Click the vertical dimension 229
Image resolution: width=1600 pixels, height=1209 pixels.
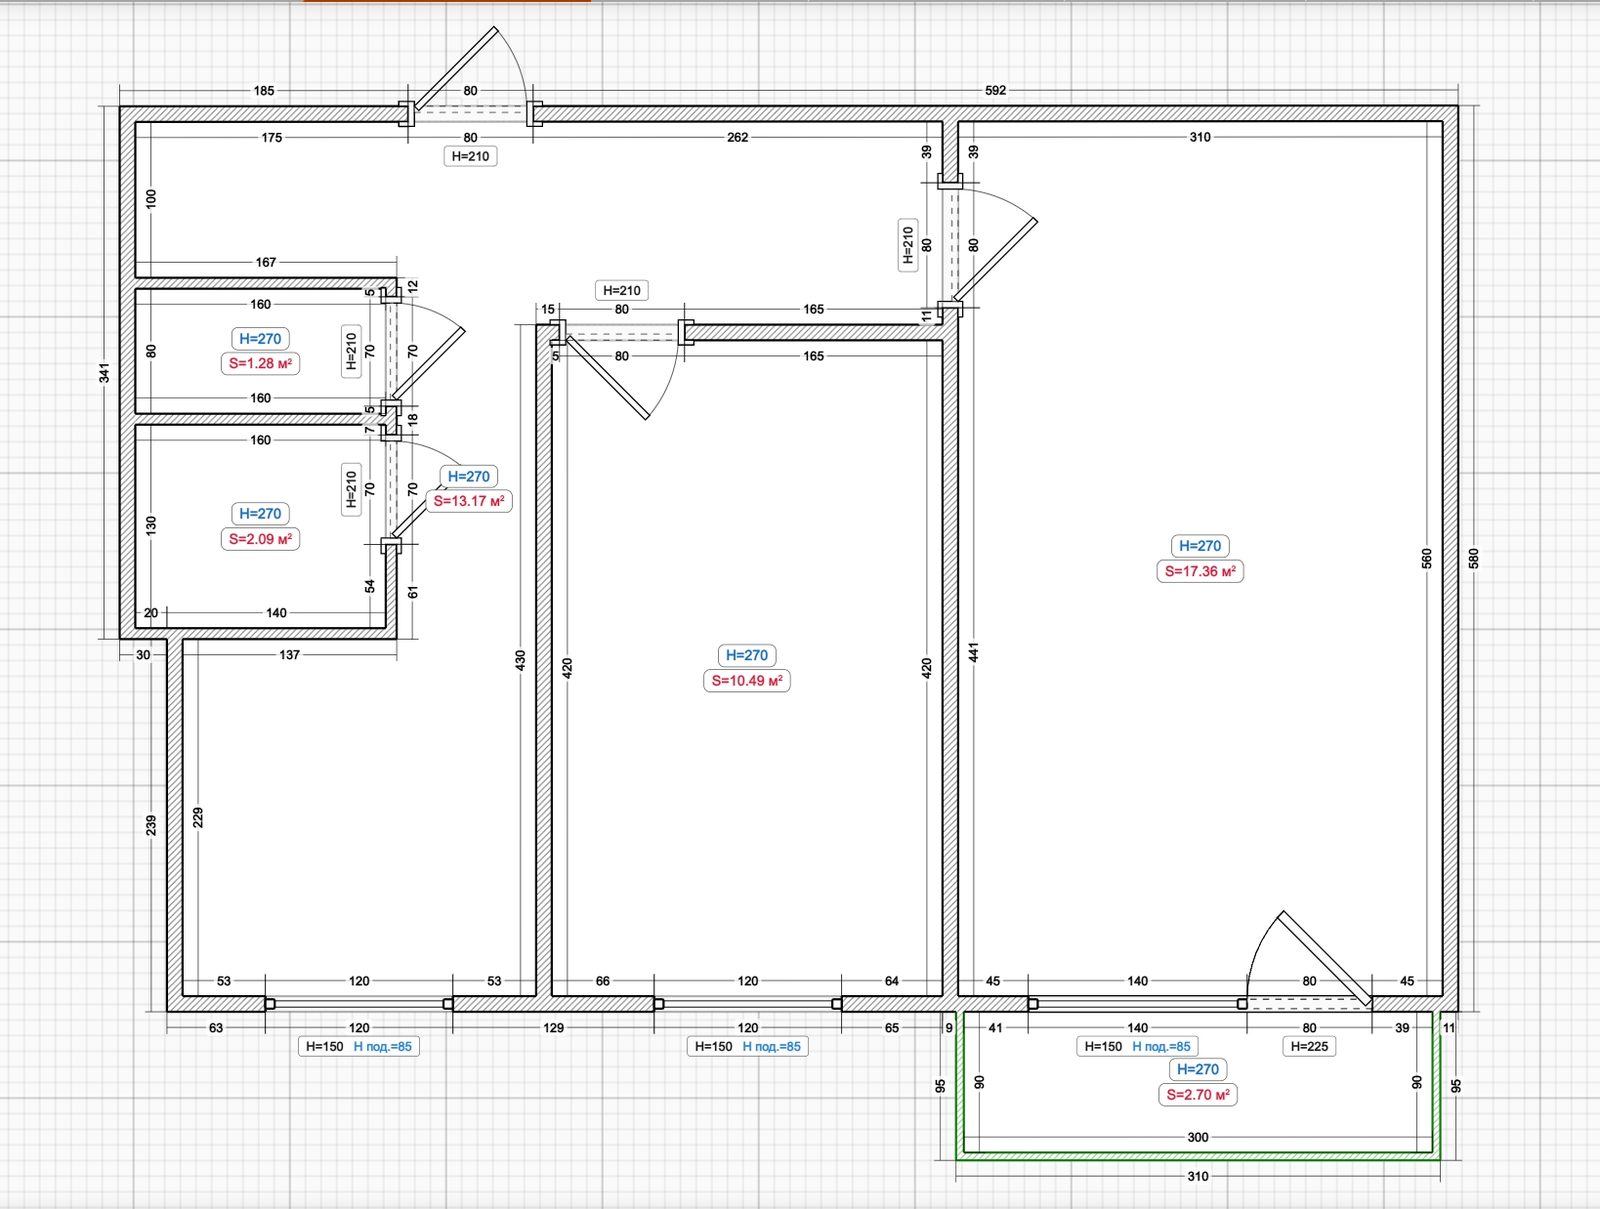coord(198,818)
